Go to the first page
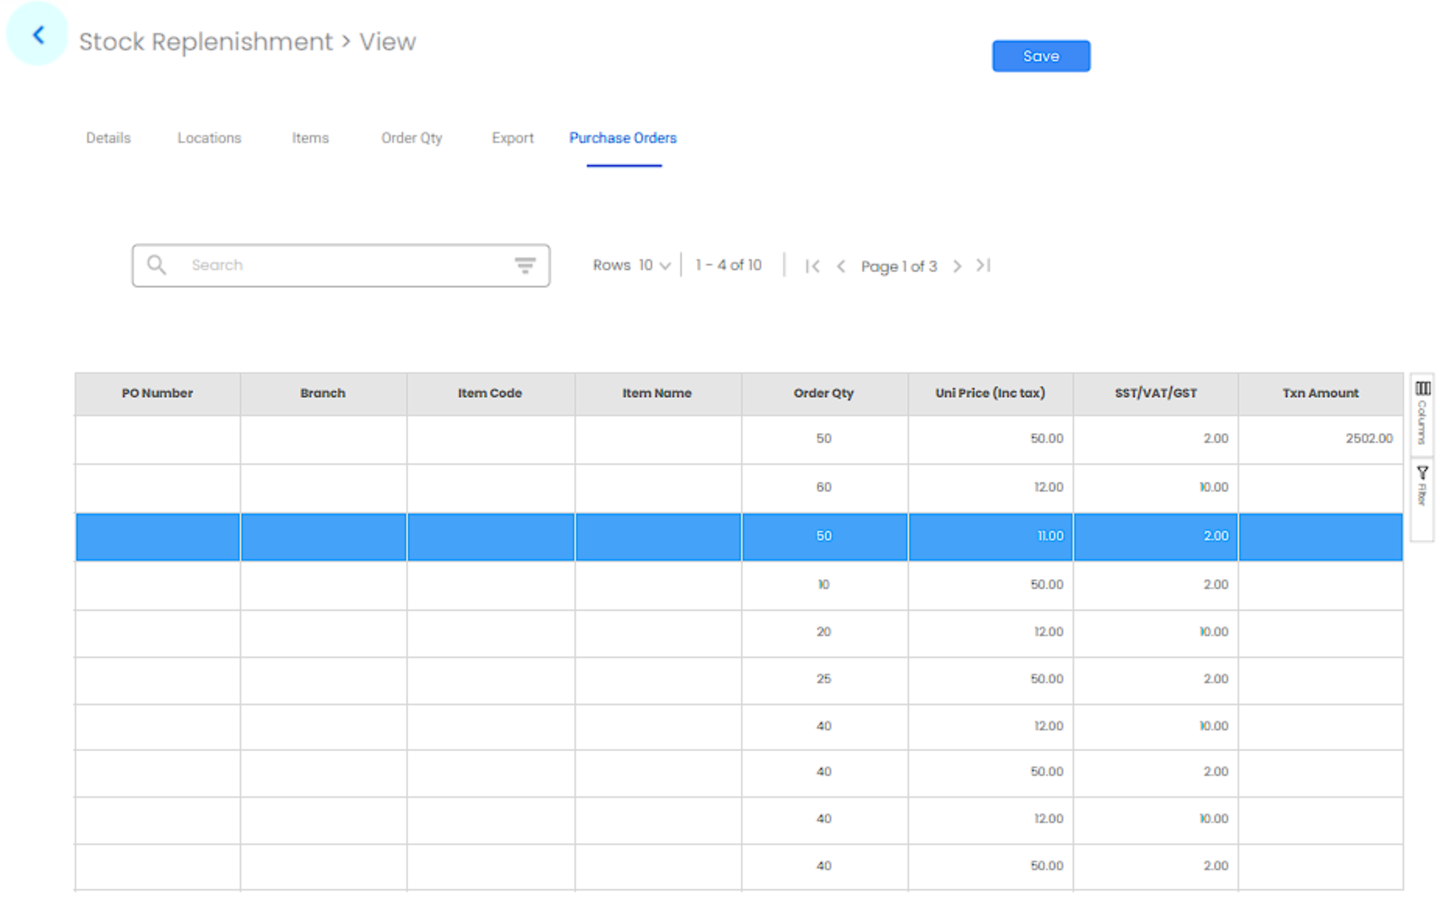This screenshot has width=1440, height=900. point(812,266)
